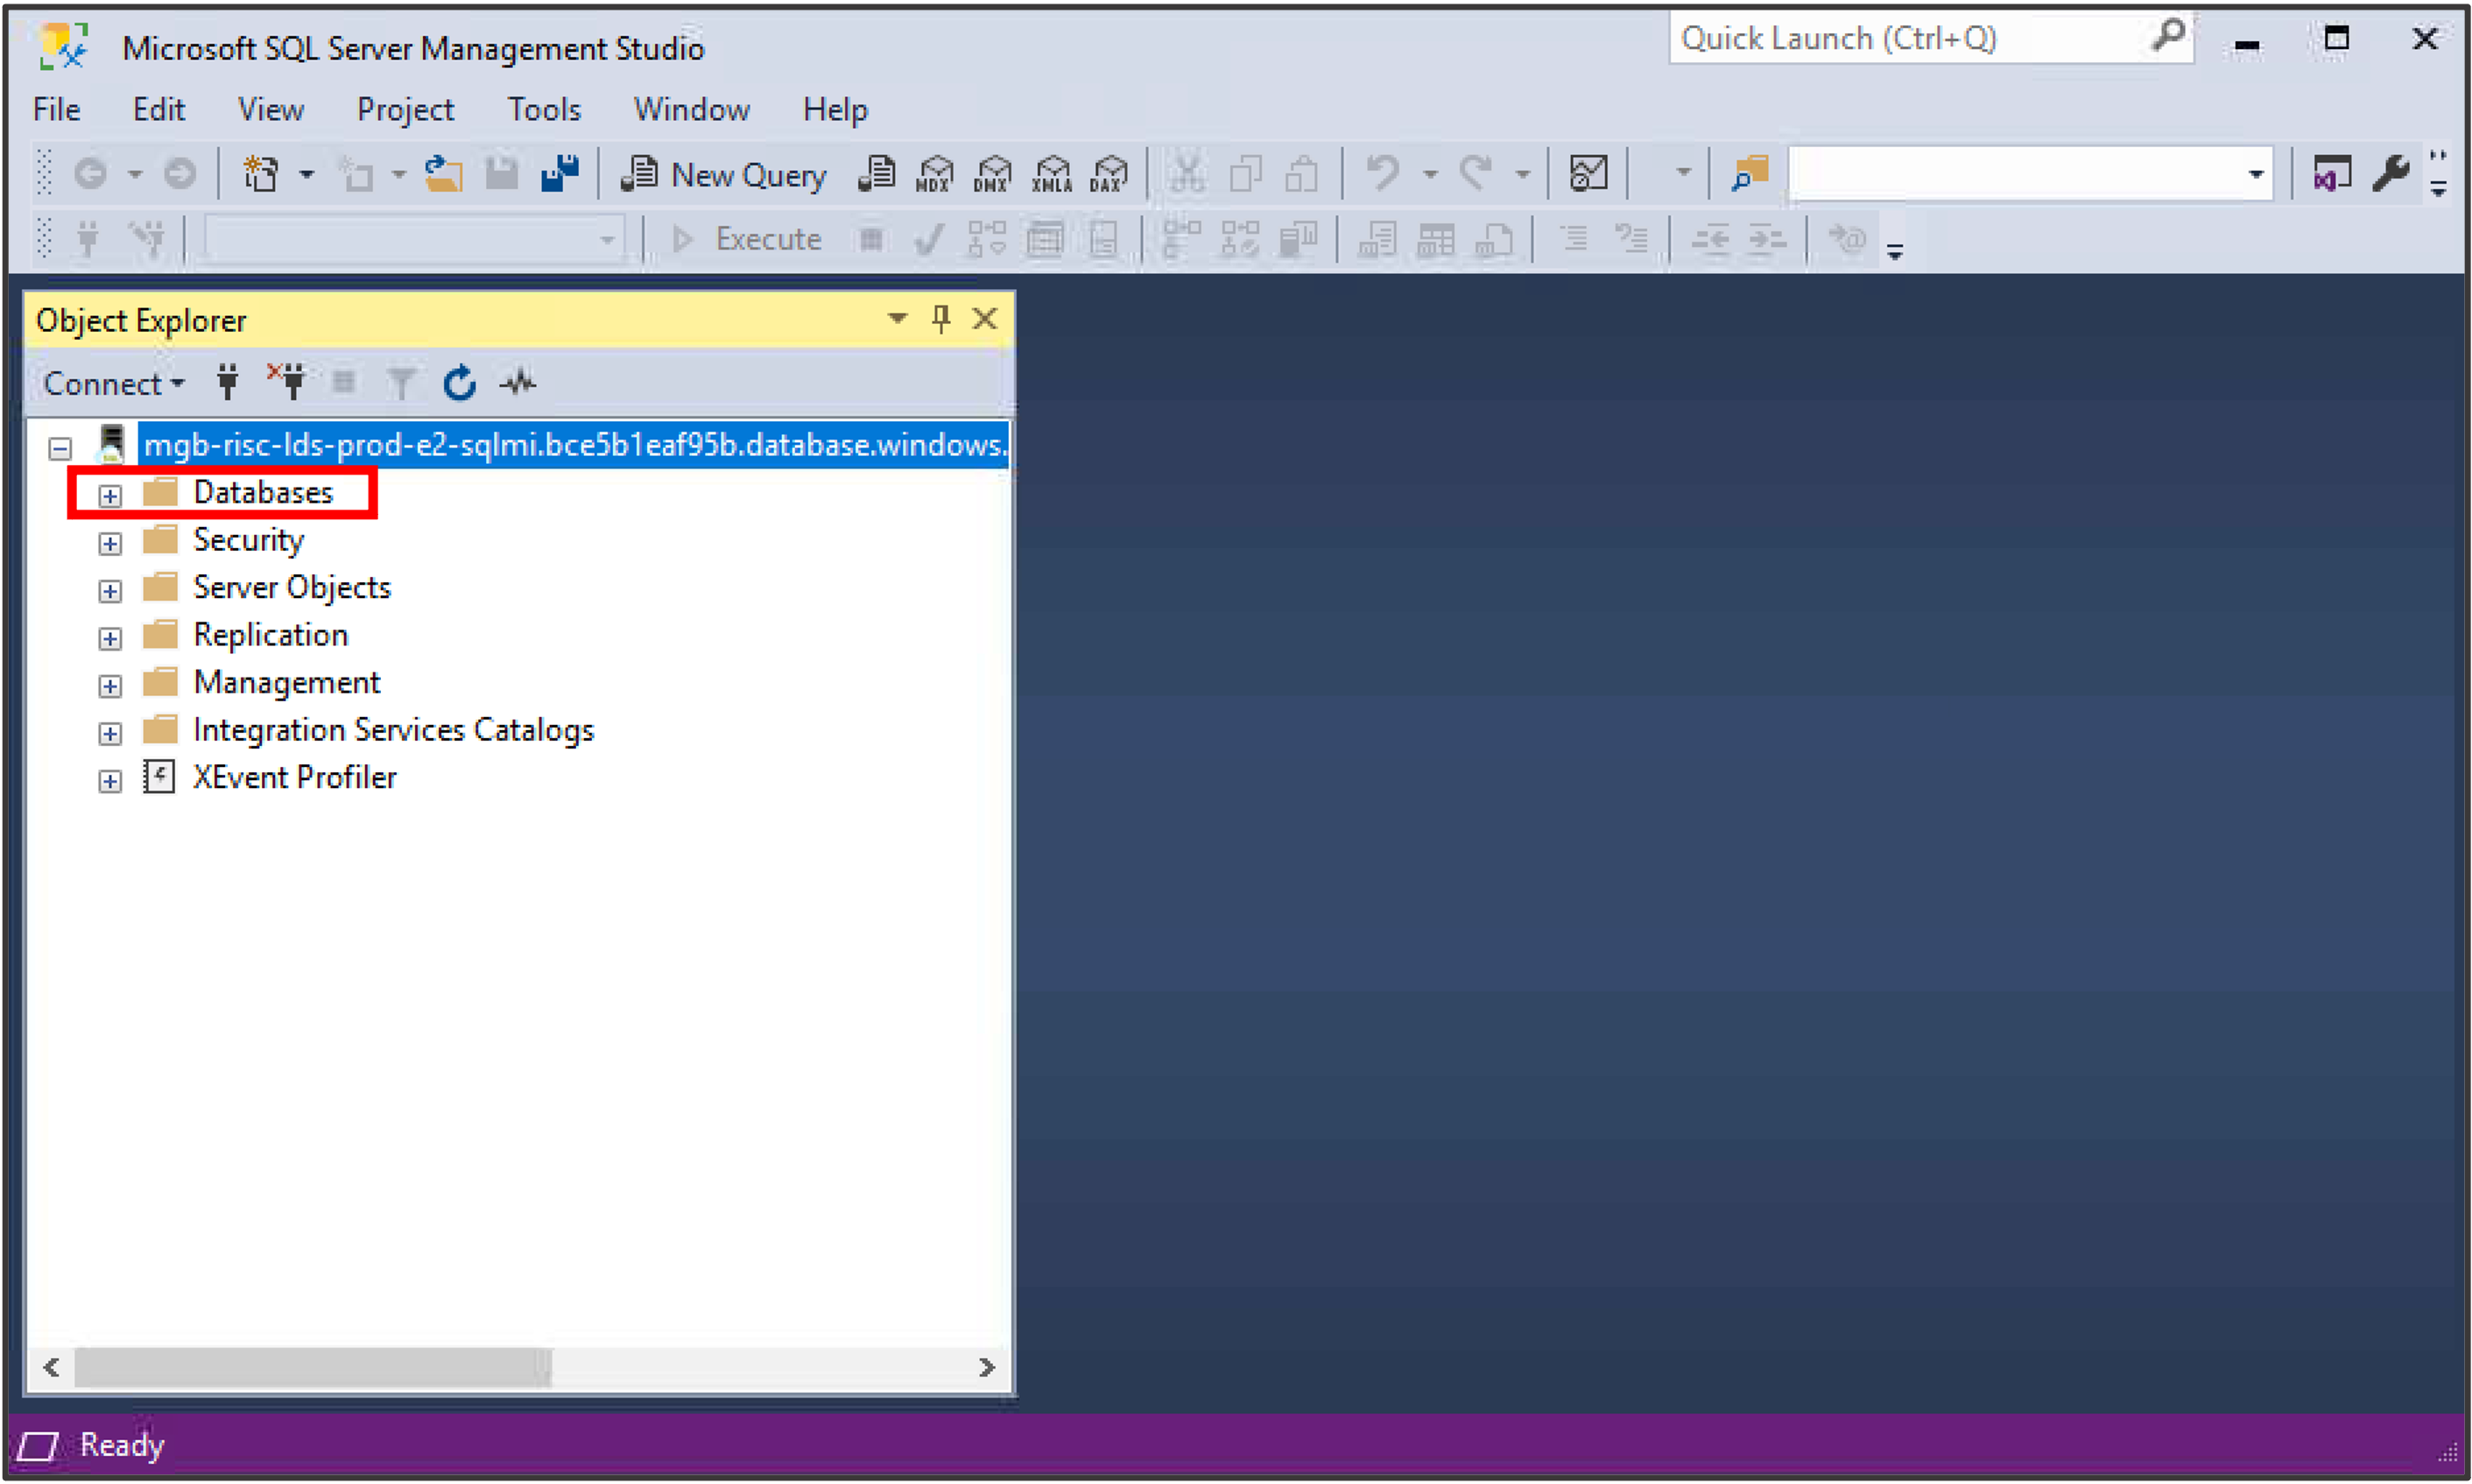Click the Object Explorer horizontal scrollbar thumb
This screenshot has height=1484, width=2472.
[x=313, y=1367]
